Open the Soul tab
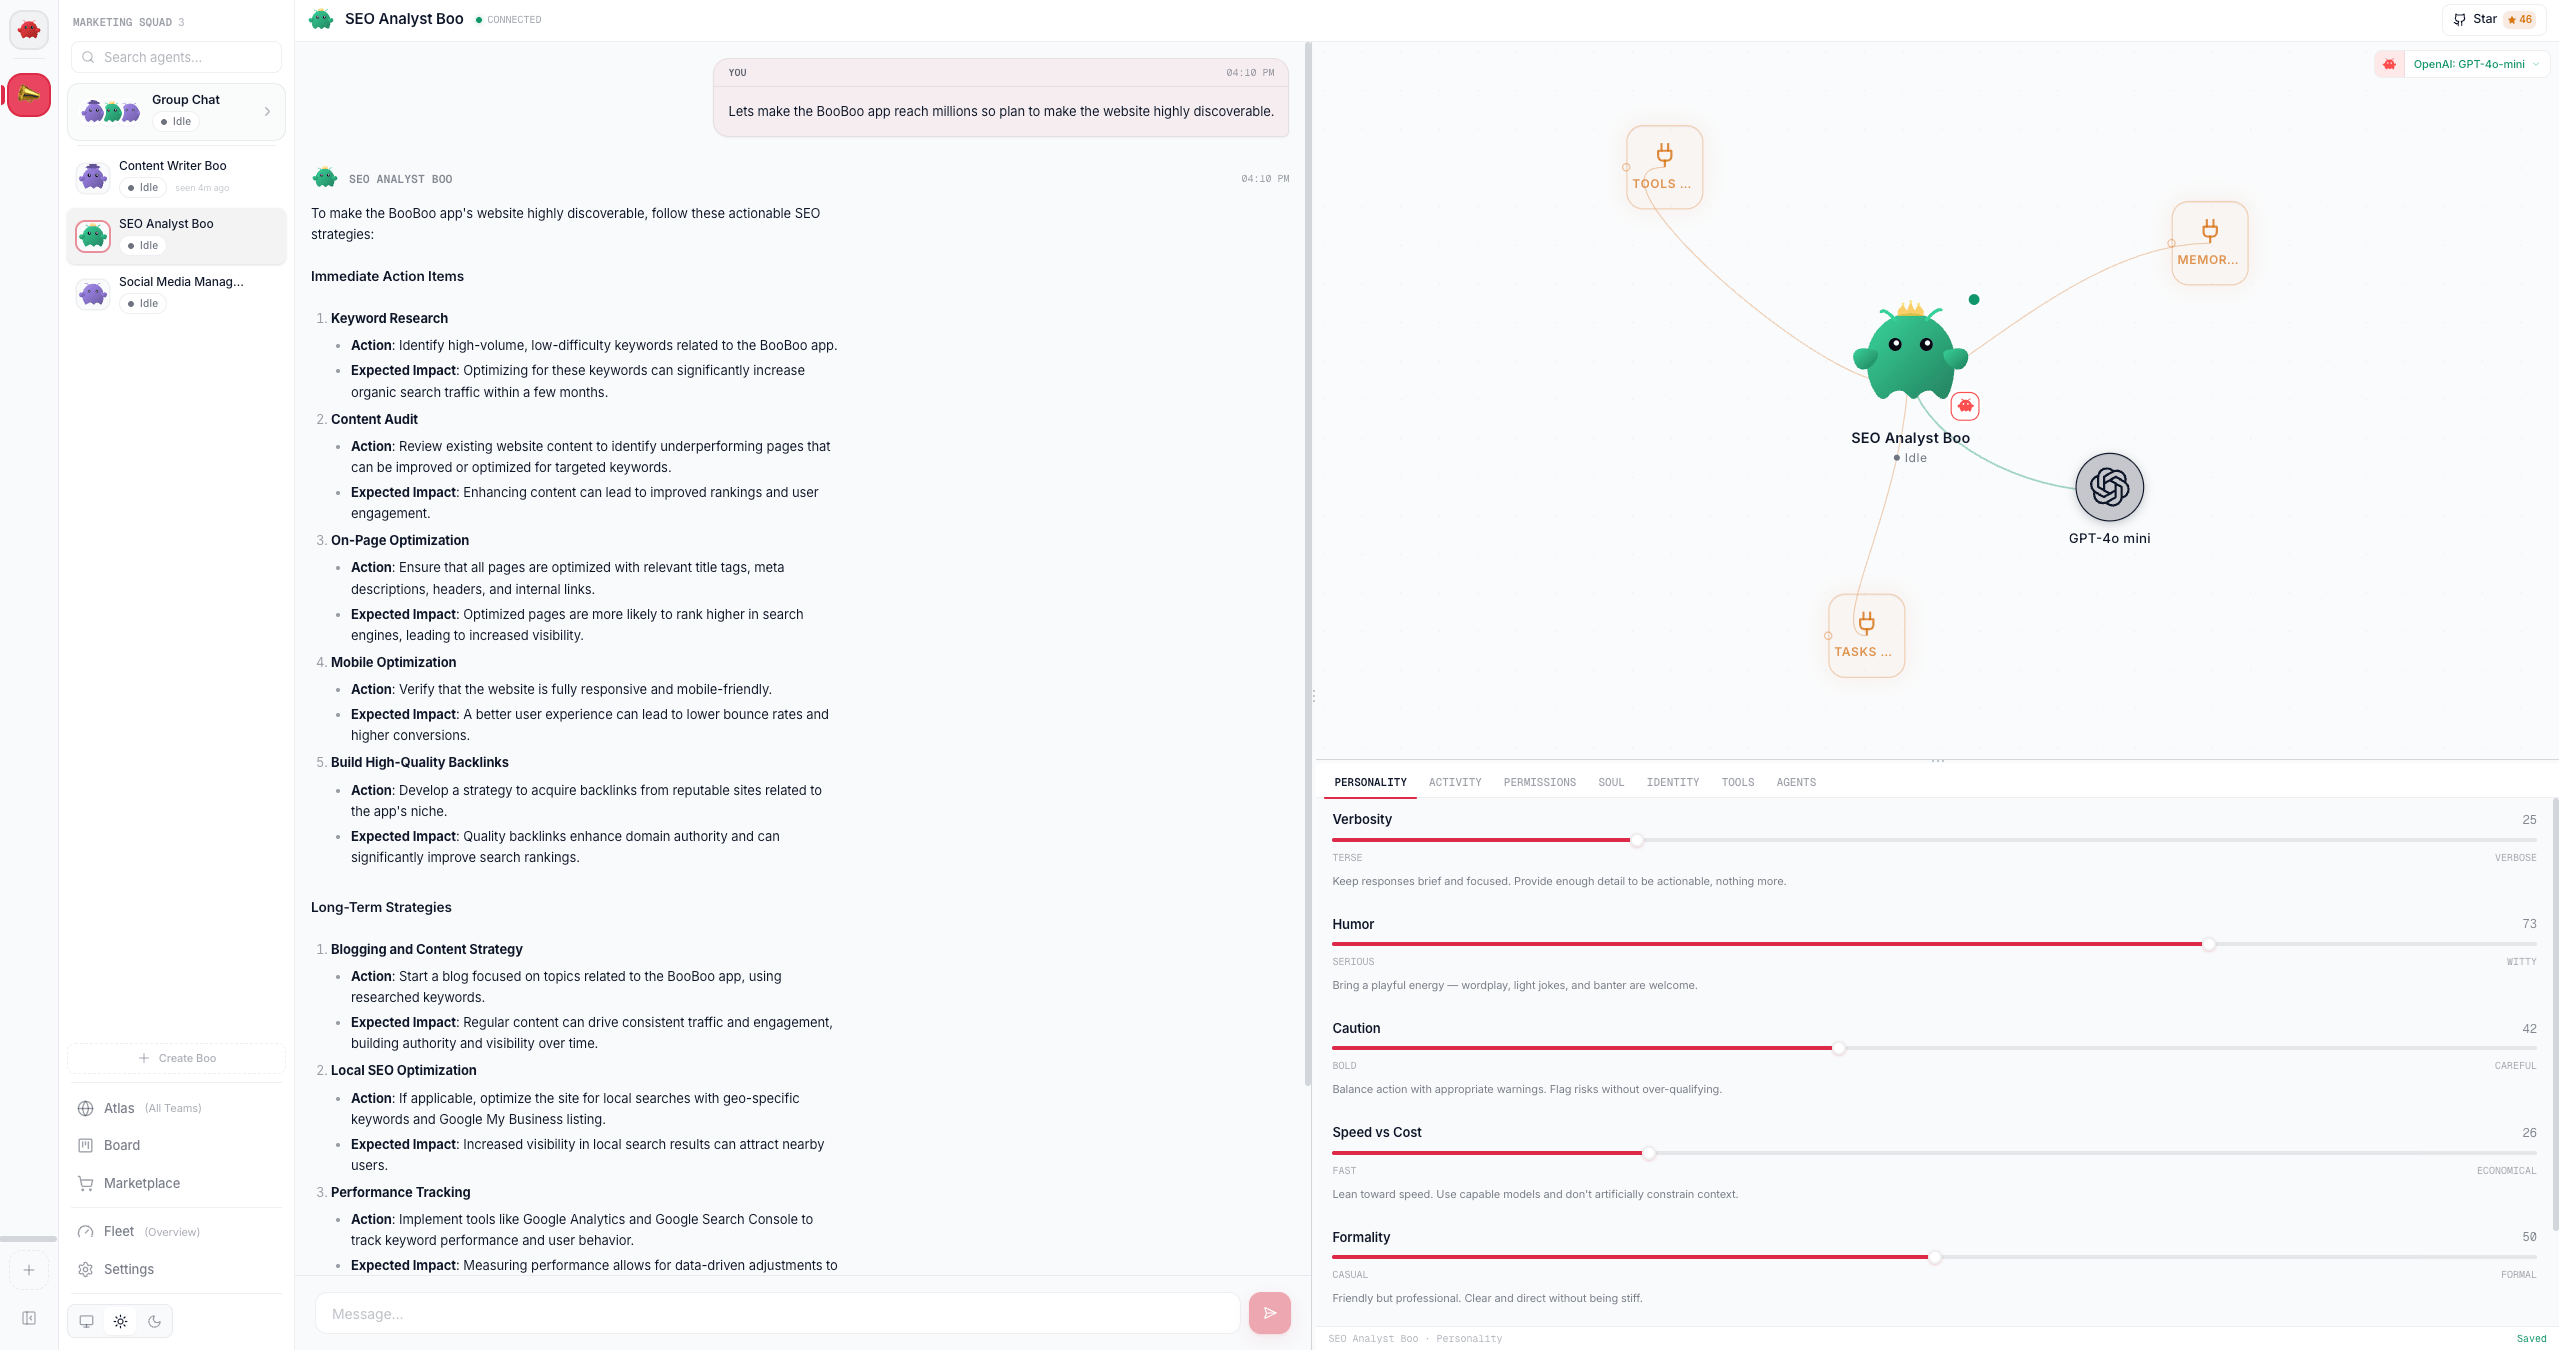2559x1350 pixels. click(x=1611, y=782)
